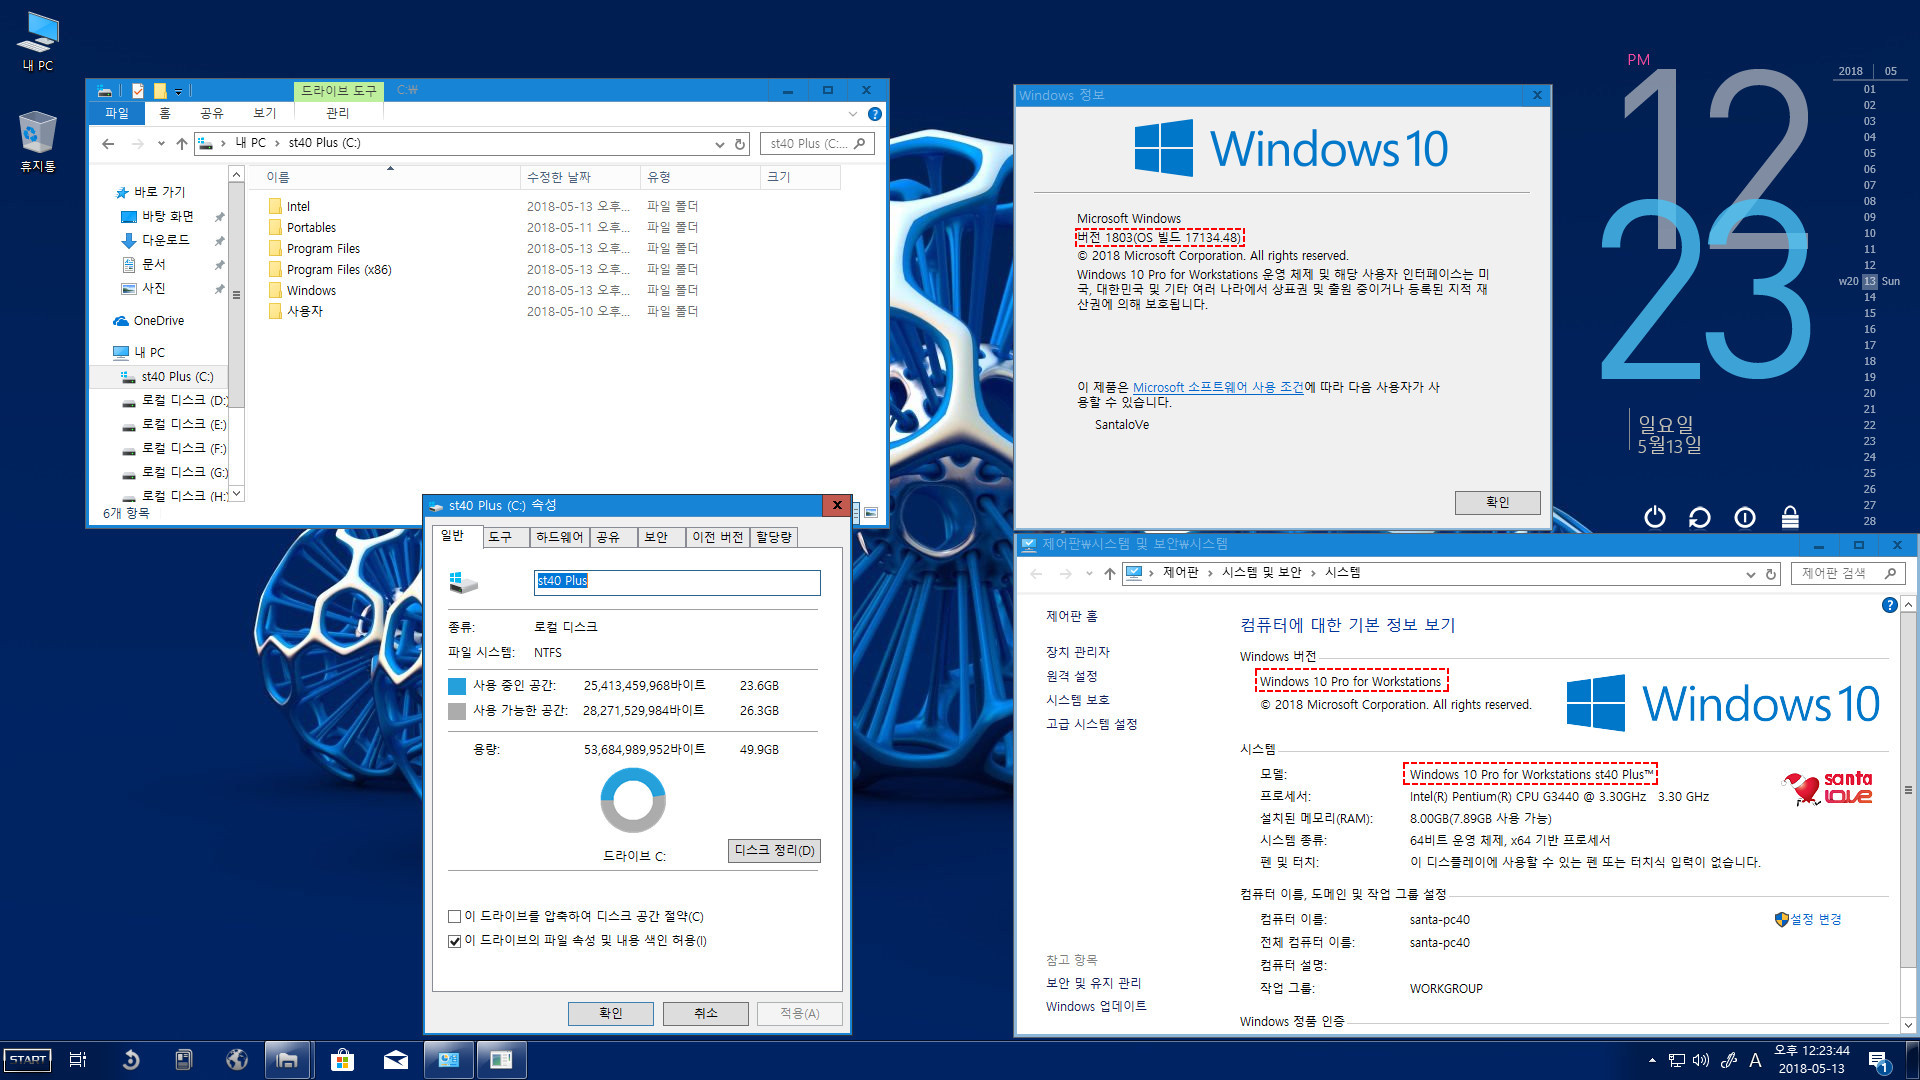Expand the Explorer ribbon chevron

click(x=852, y=114)
